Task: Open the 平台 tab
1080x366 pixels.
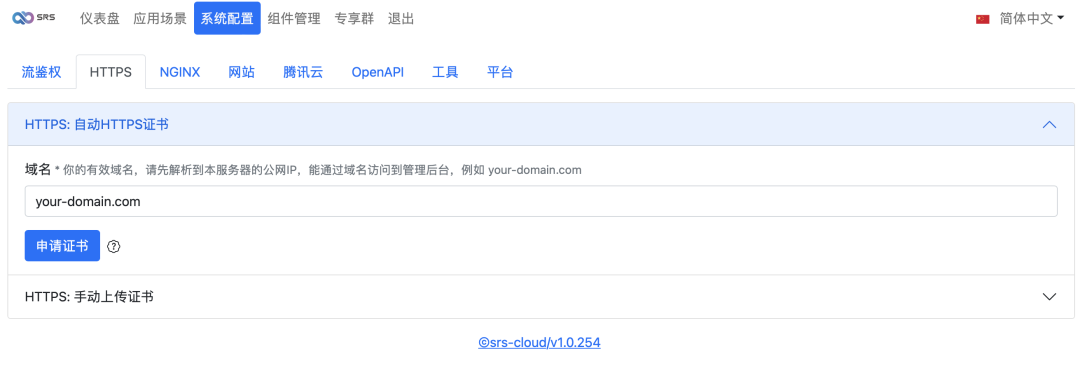Action: [500, 72]
